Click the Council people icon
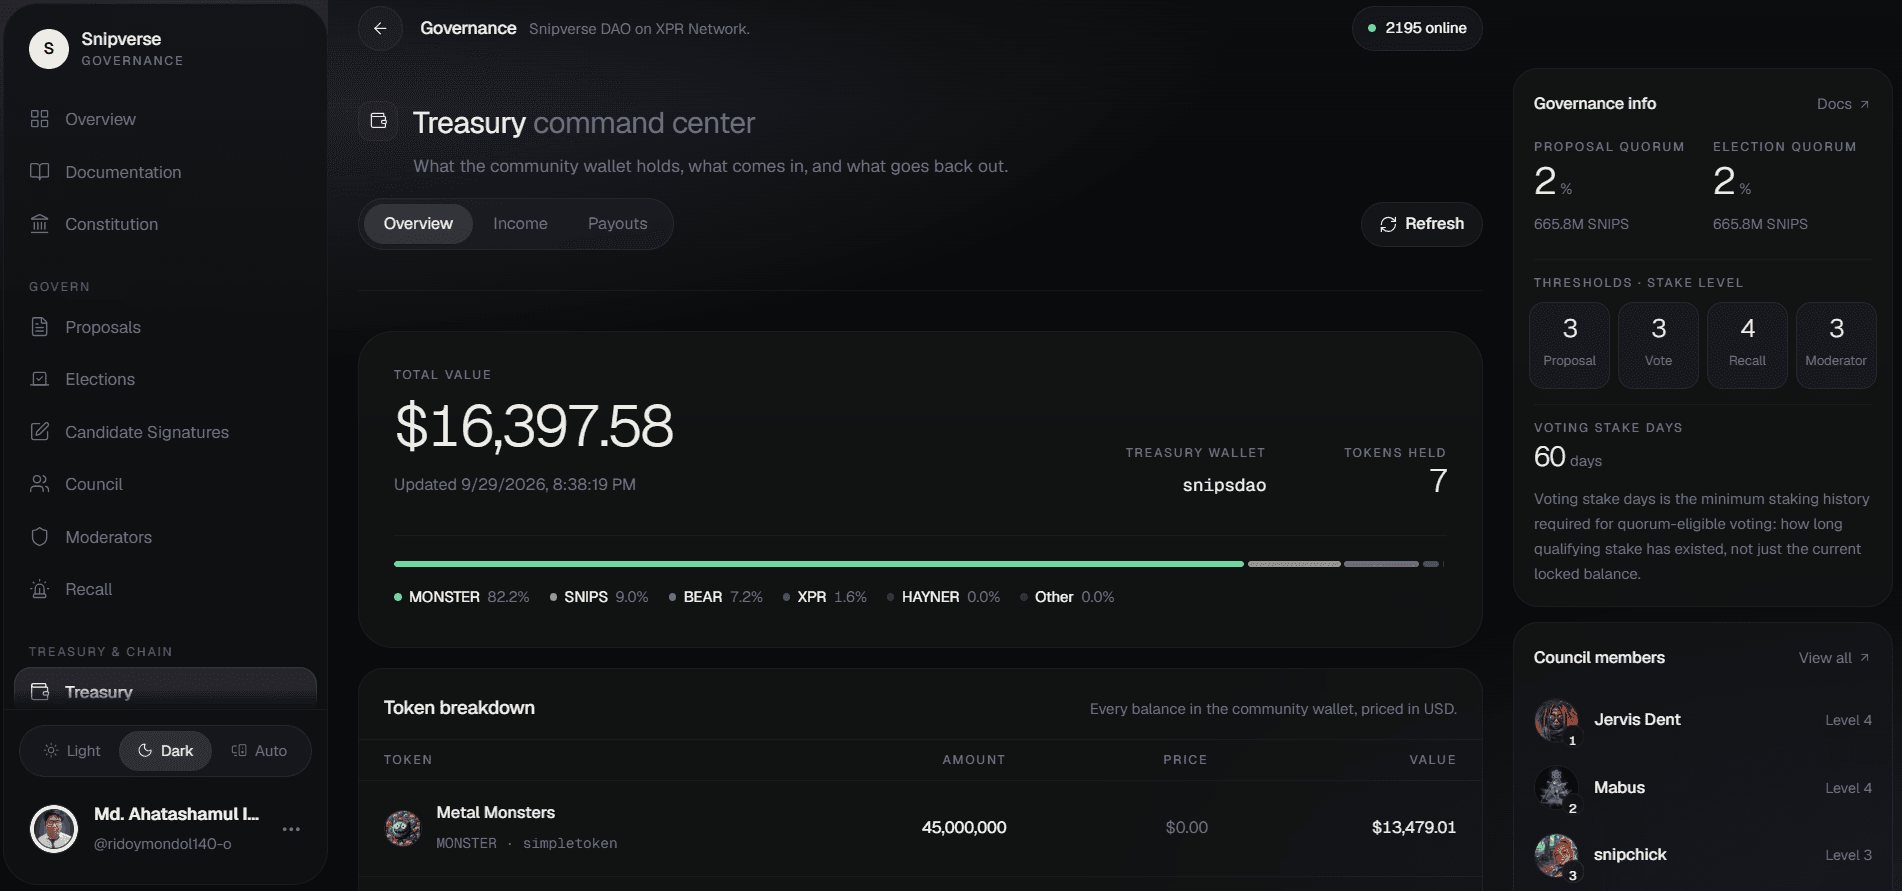 40,484
